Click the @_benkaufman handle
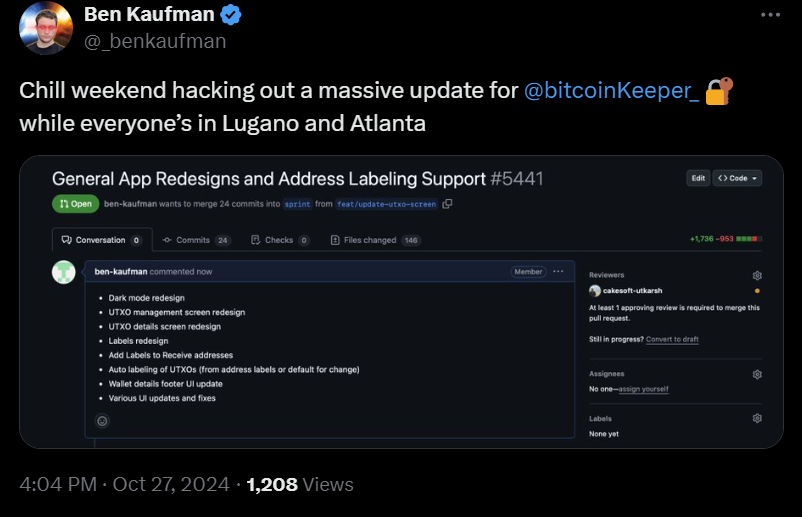Image resolution: width=802 pixels, height=517 pixels. pos(155,41)
